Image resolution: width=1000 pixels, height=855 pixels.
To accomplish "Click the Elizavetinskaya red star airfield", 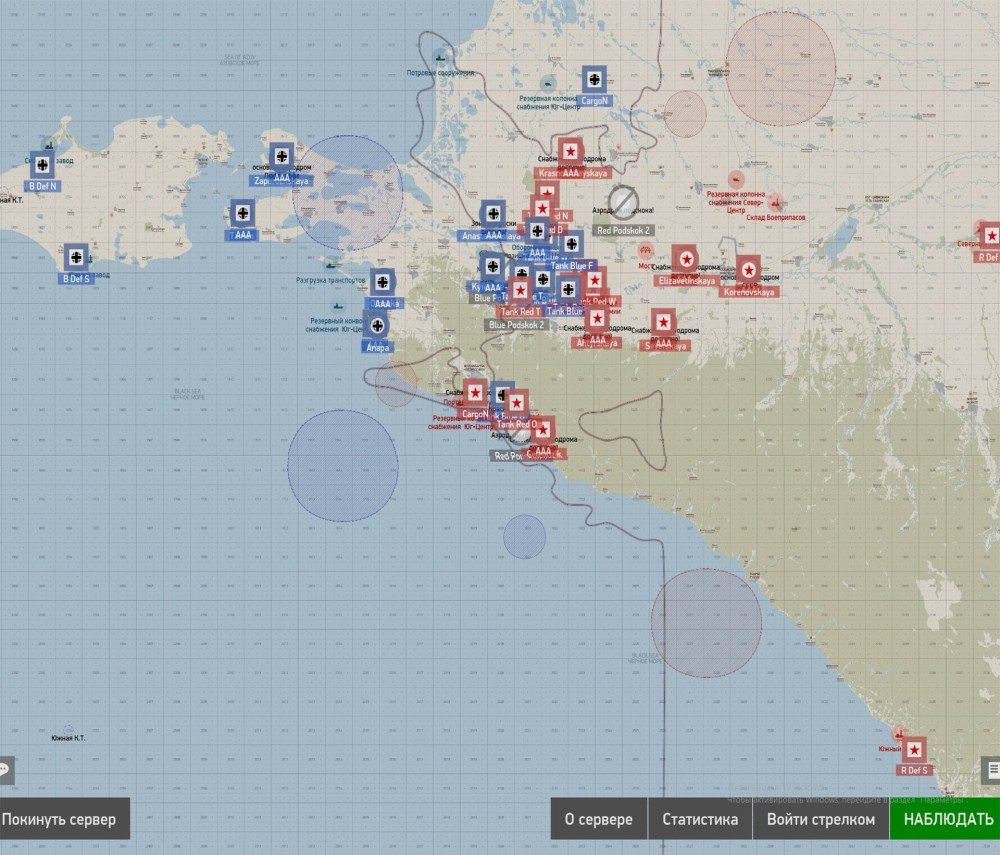I will point(686,259).
